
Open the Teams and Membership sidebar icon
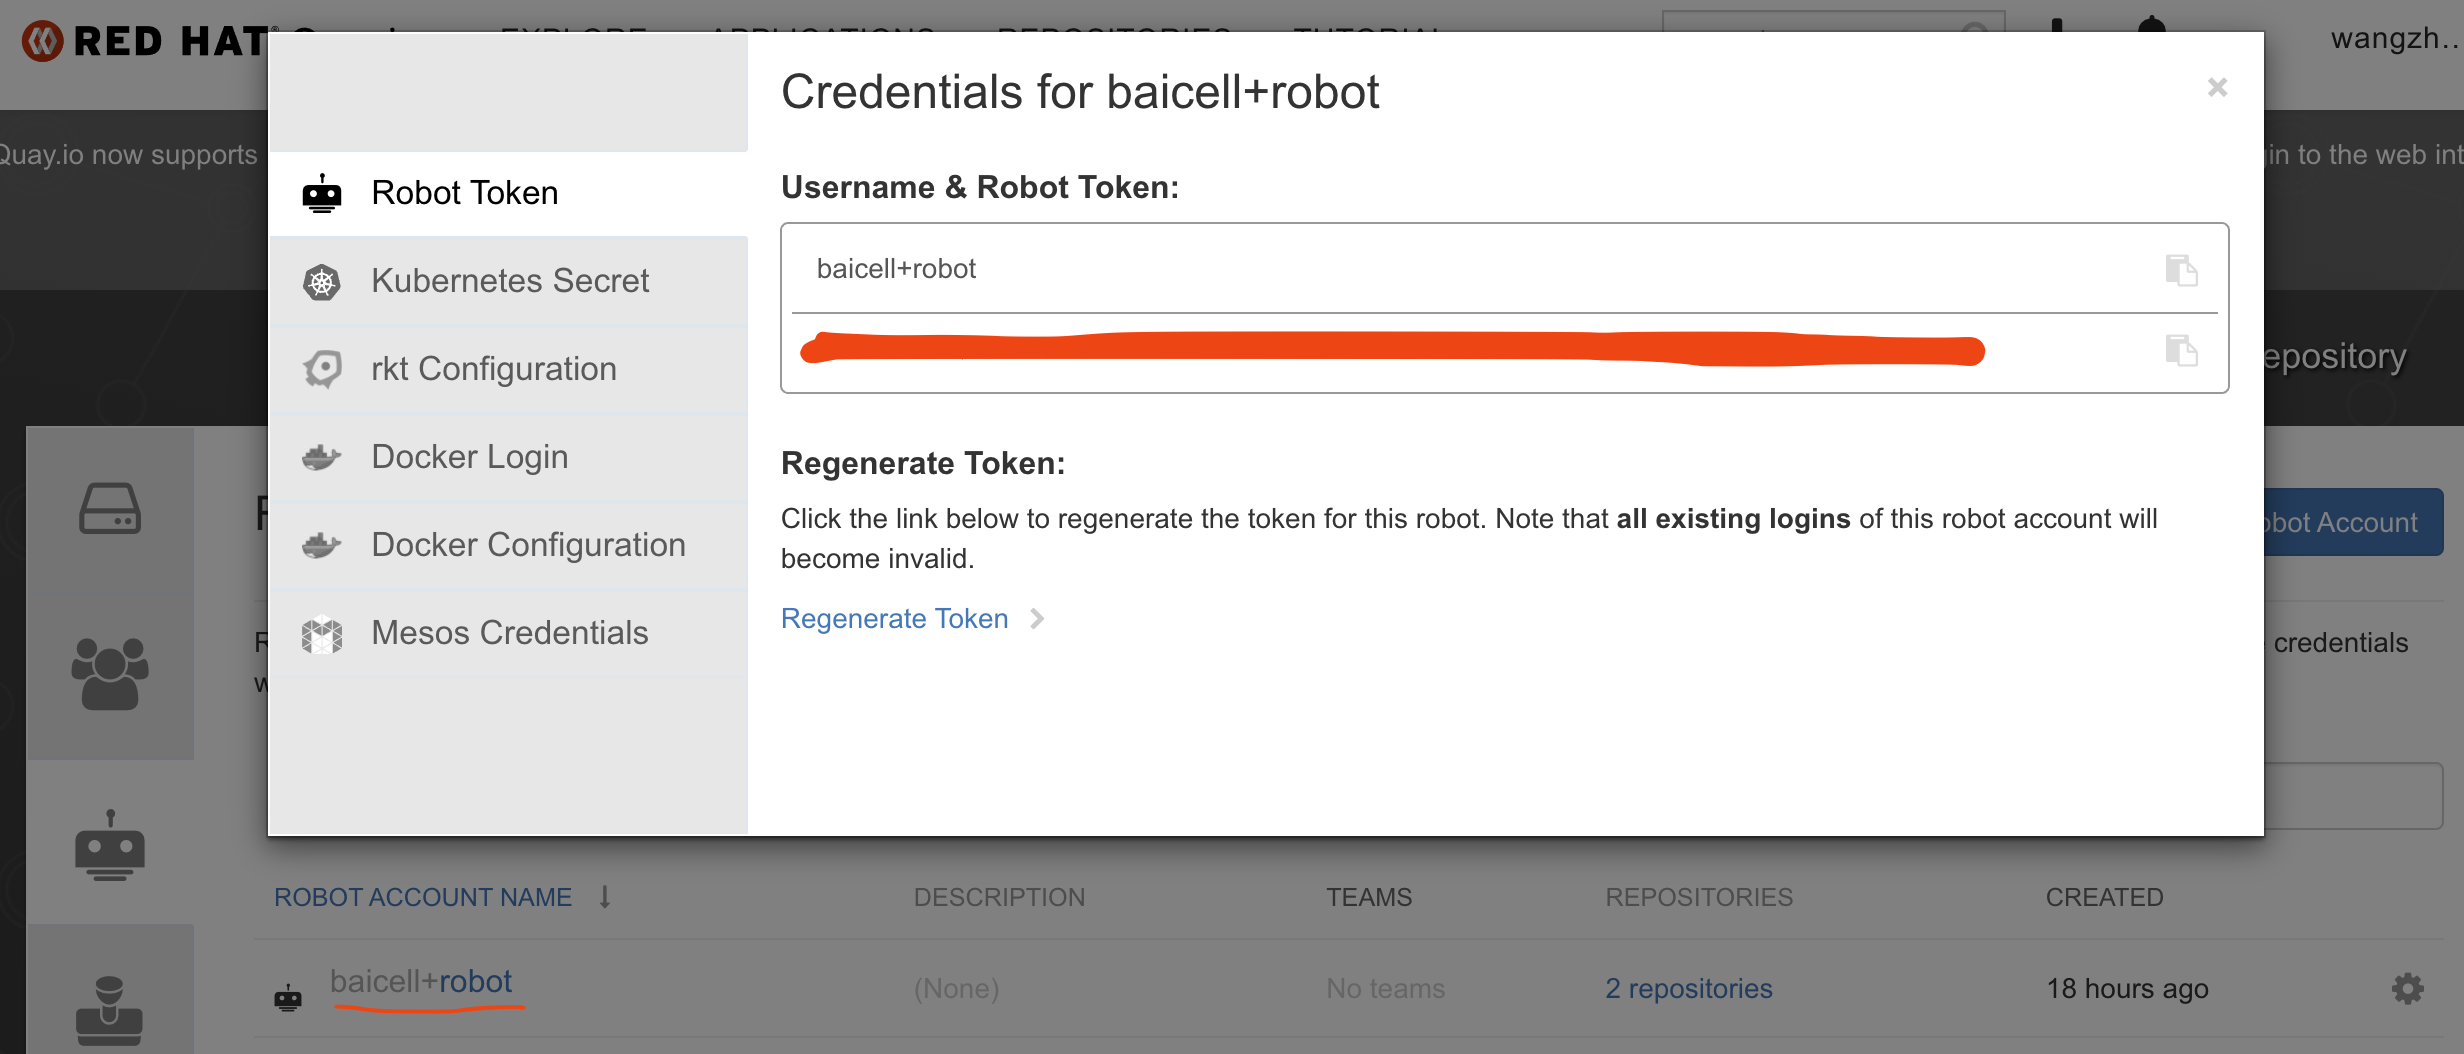pos(110,674)
